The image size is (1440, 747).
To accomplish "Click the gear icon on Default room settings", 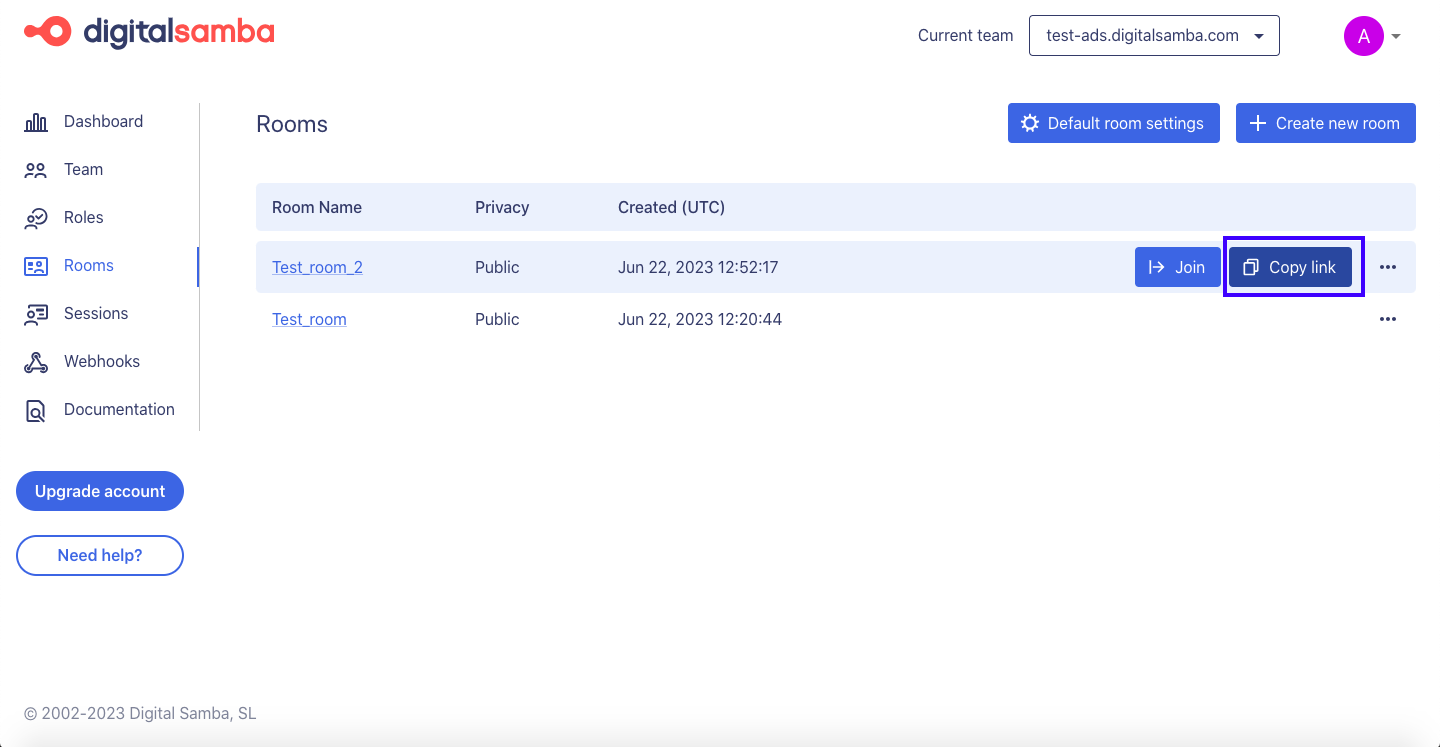I will pos(1031,123).
